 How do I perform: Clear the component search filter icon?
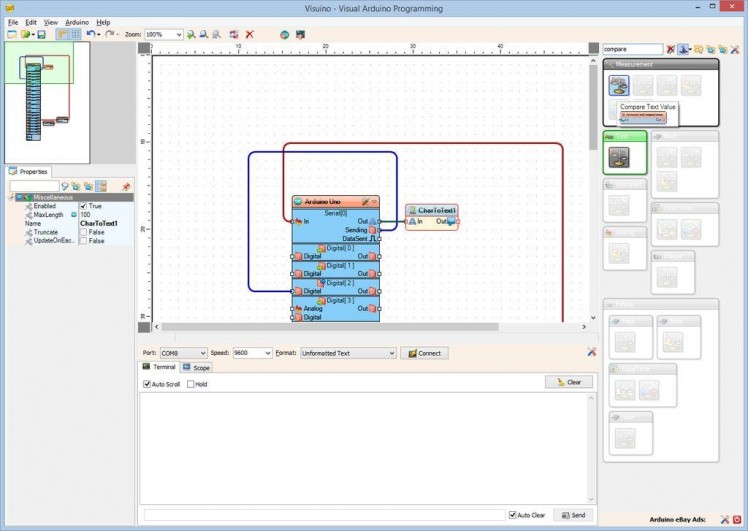671,49
